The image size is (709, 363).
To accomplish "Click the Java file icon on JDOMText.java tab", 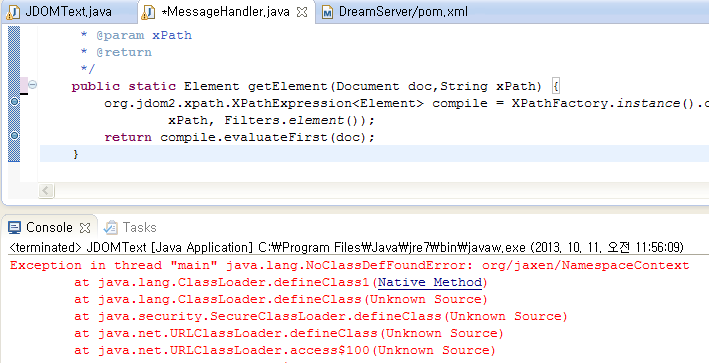I will tap(14, 13).
